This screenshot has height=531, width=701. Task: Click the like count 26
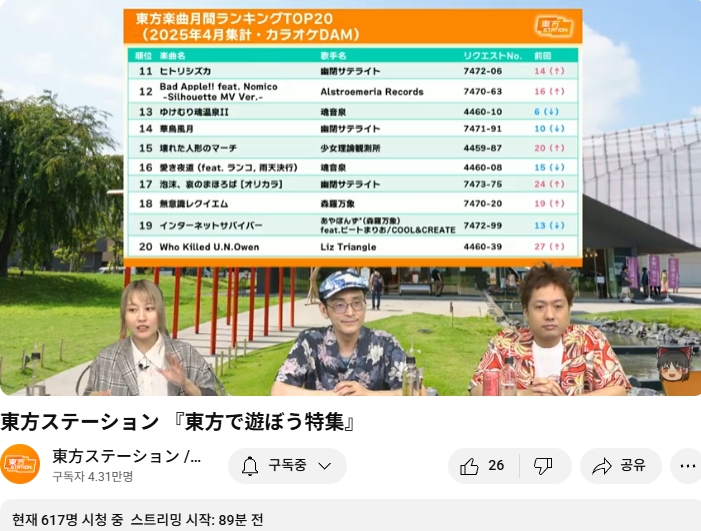tap(496, 466)
